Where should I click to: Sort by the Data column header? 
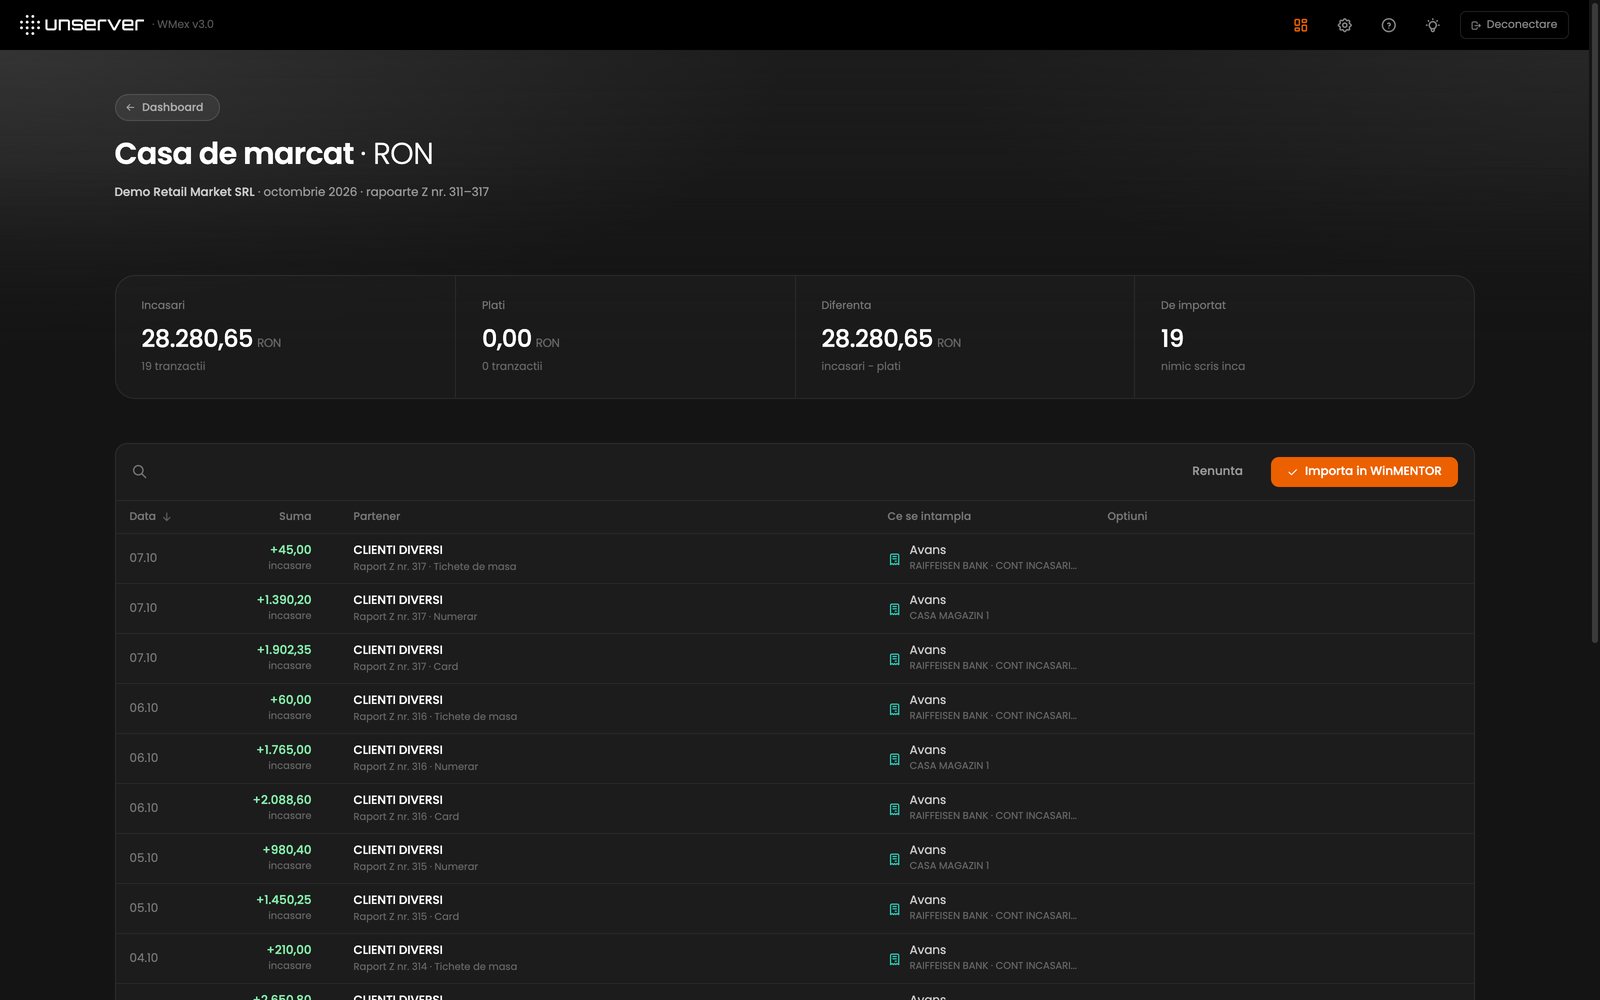(x=150, y=516)
